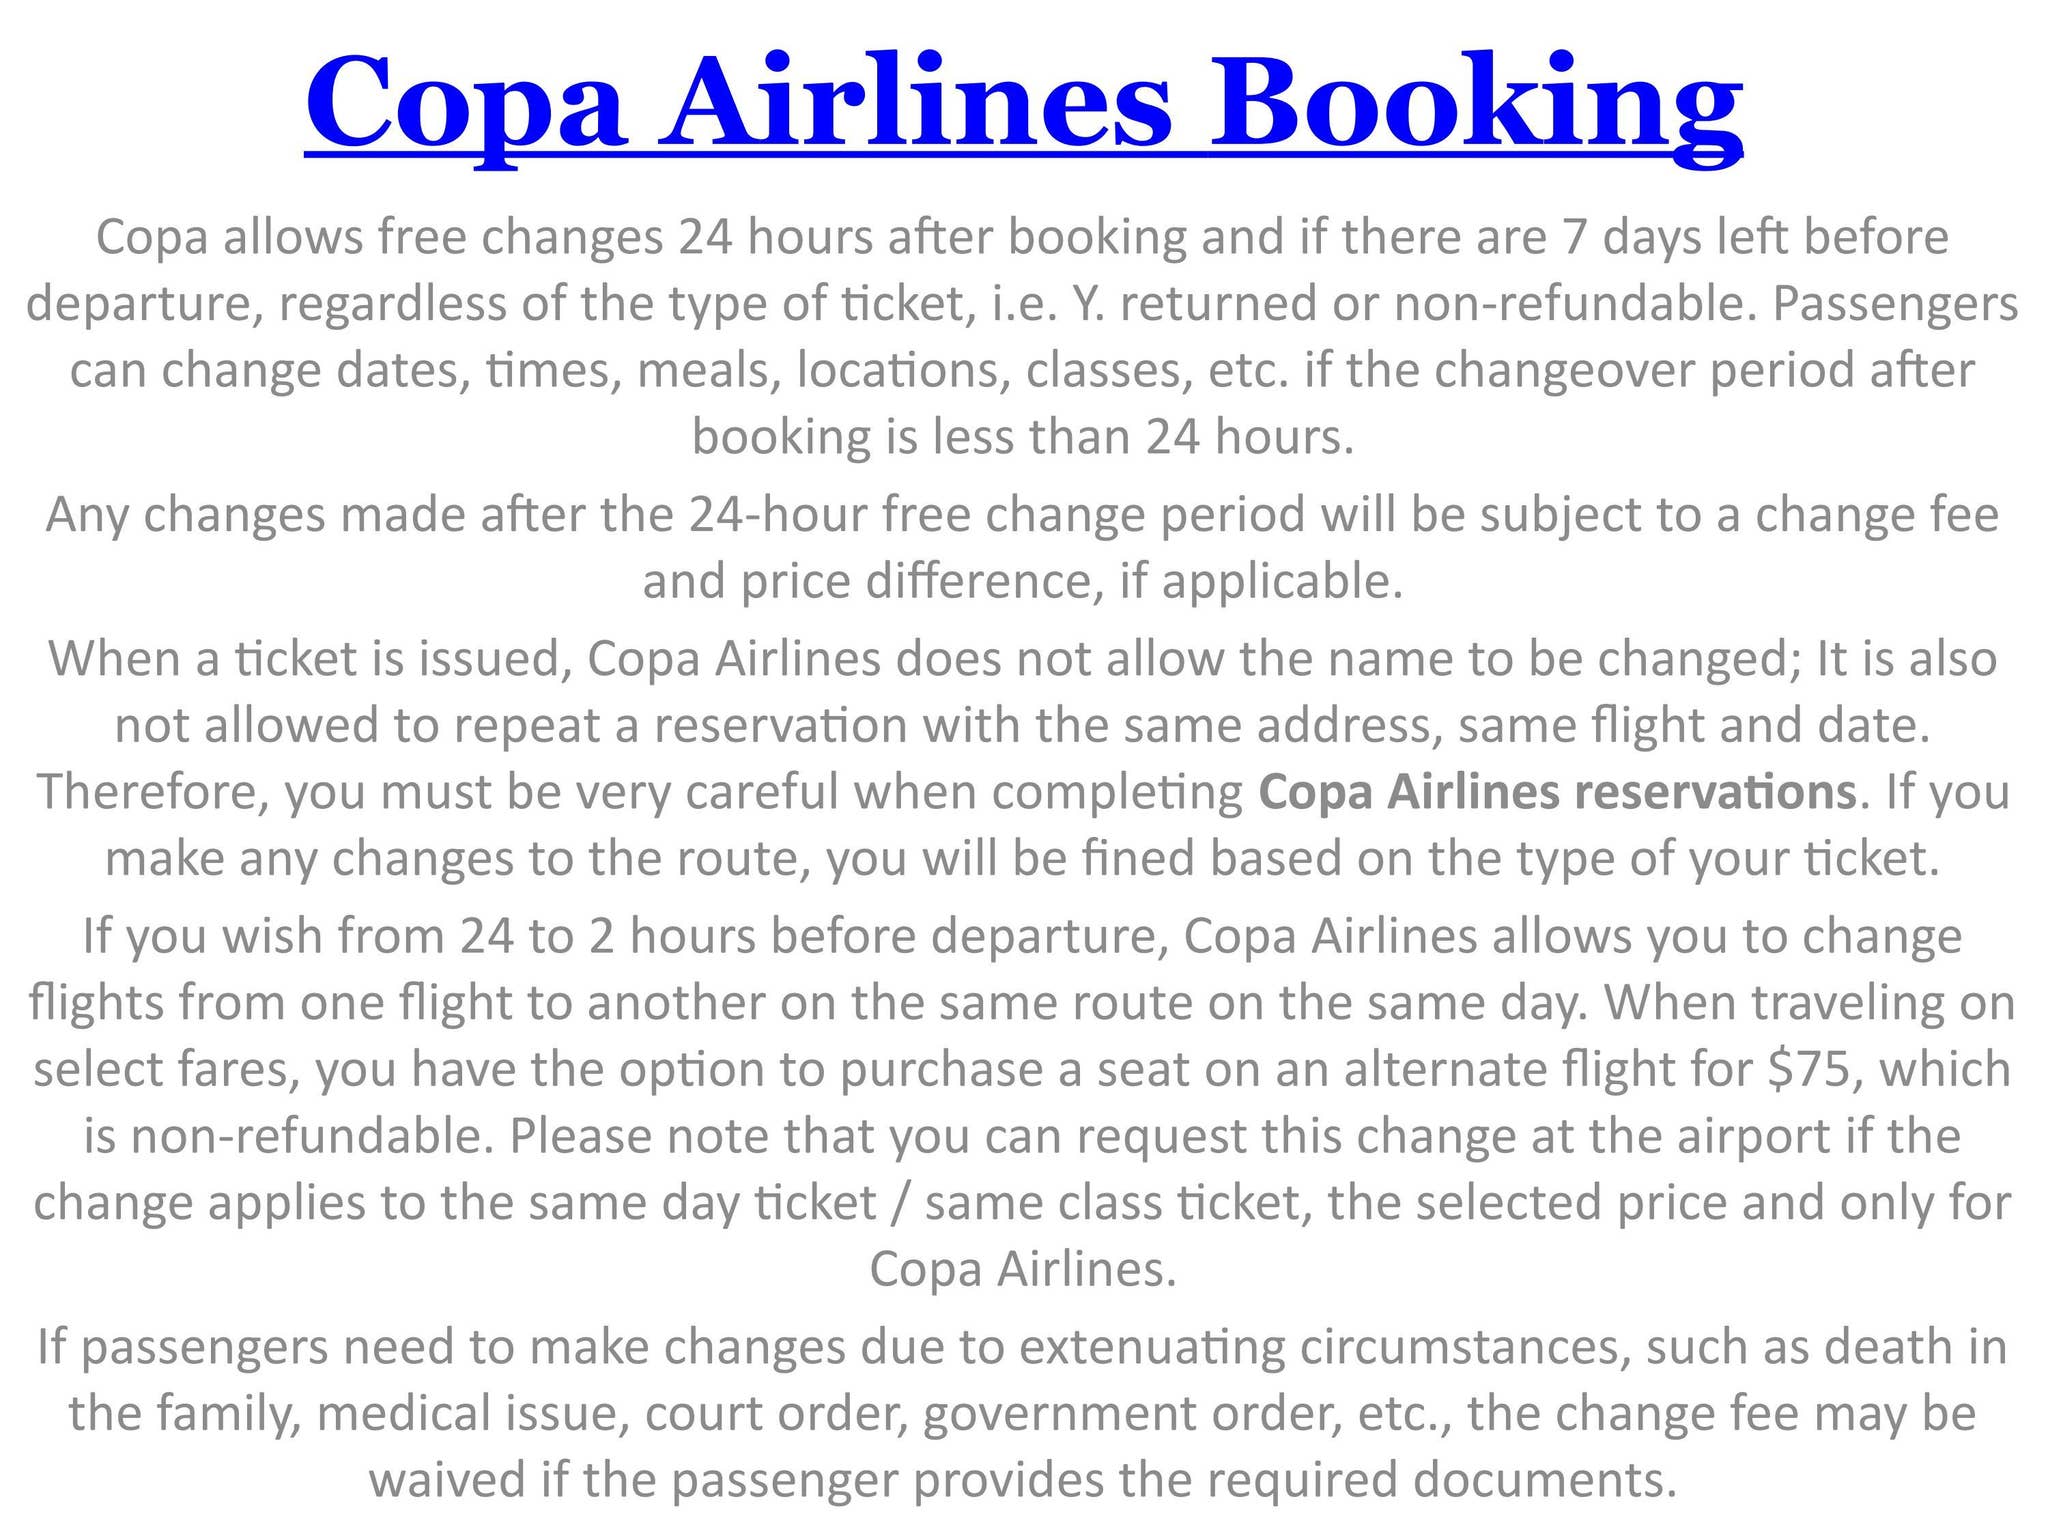
Task: Click the phrase and price difference, if applicable
Action: 1022,581
